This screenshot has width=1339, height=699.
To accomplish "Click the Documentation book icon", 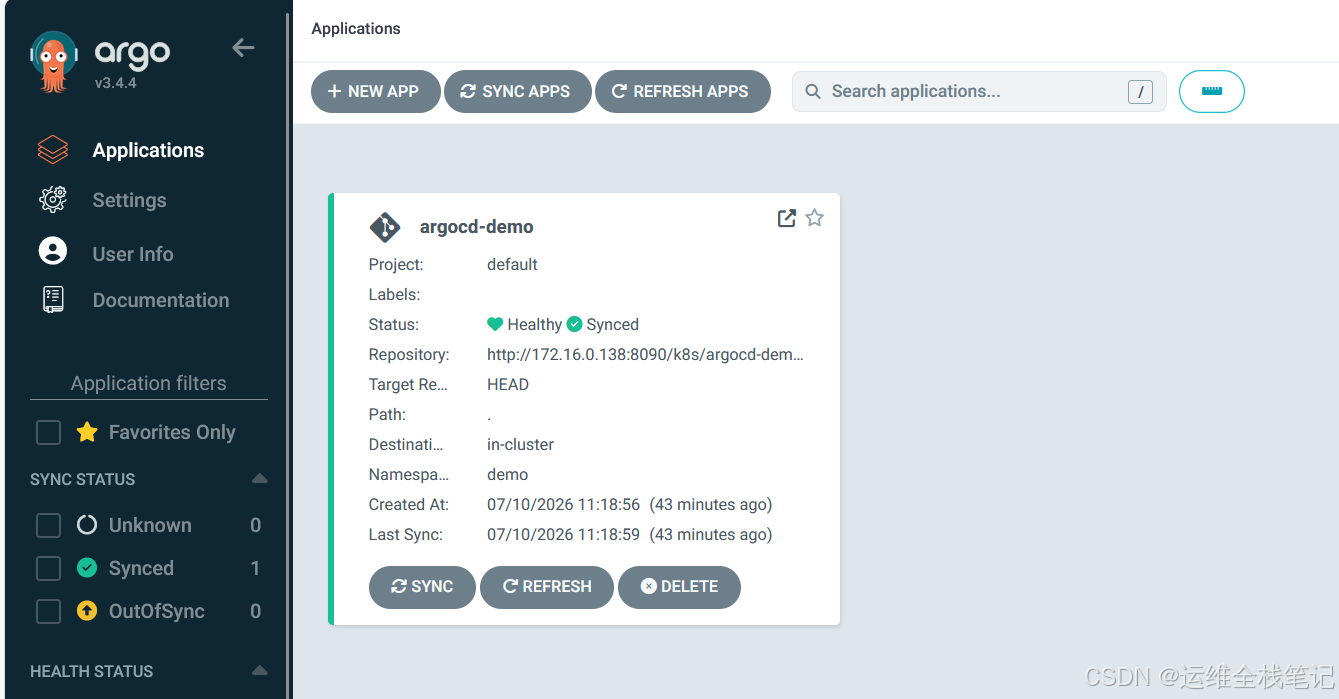I will click(53, 300).
